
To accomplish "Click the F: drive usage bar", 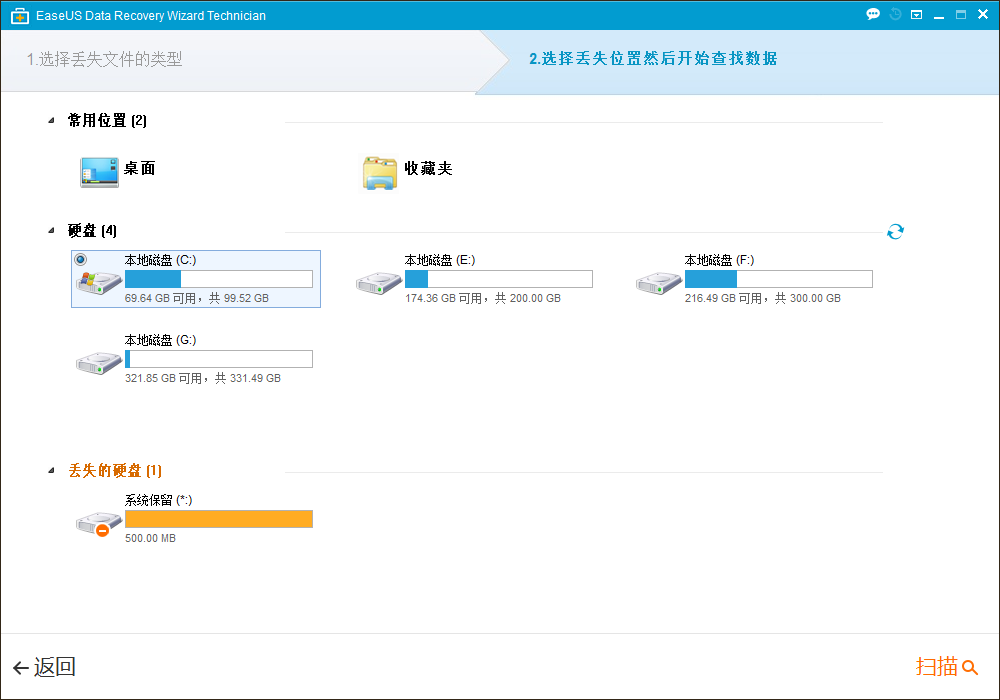I will click(779, 279).
